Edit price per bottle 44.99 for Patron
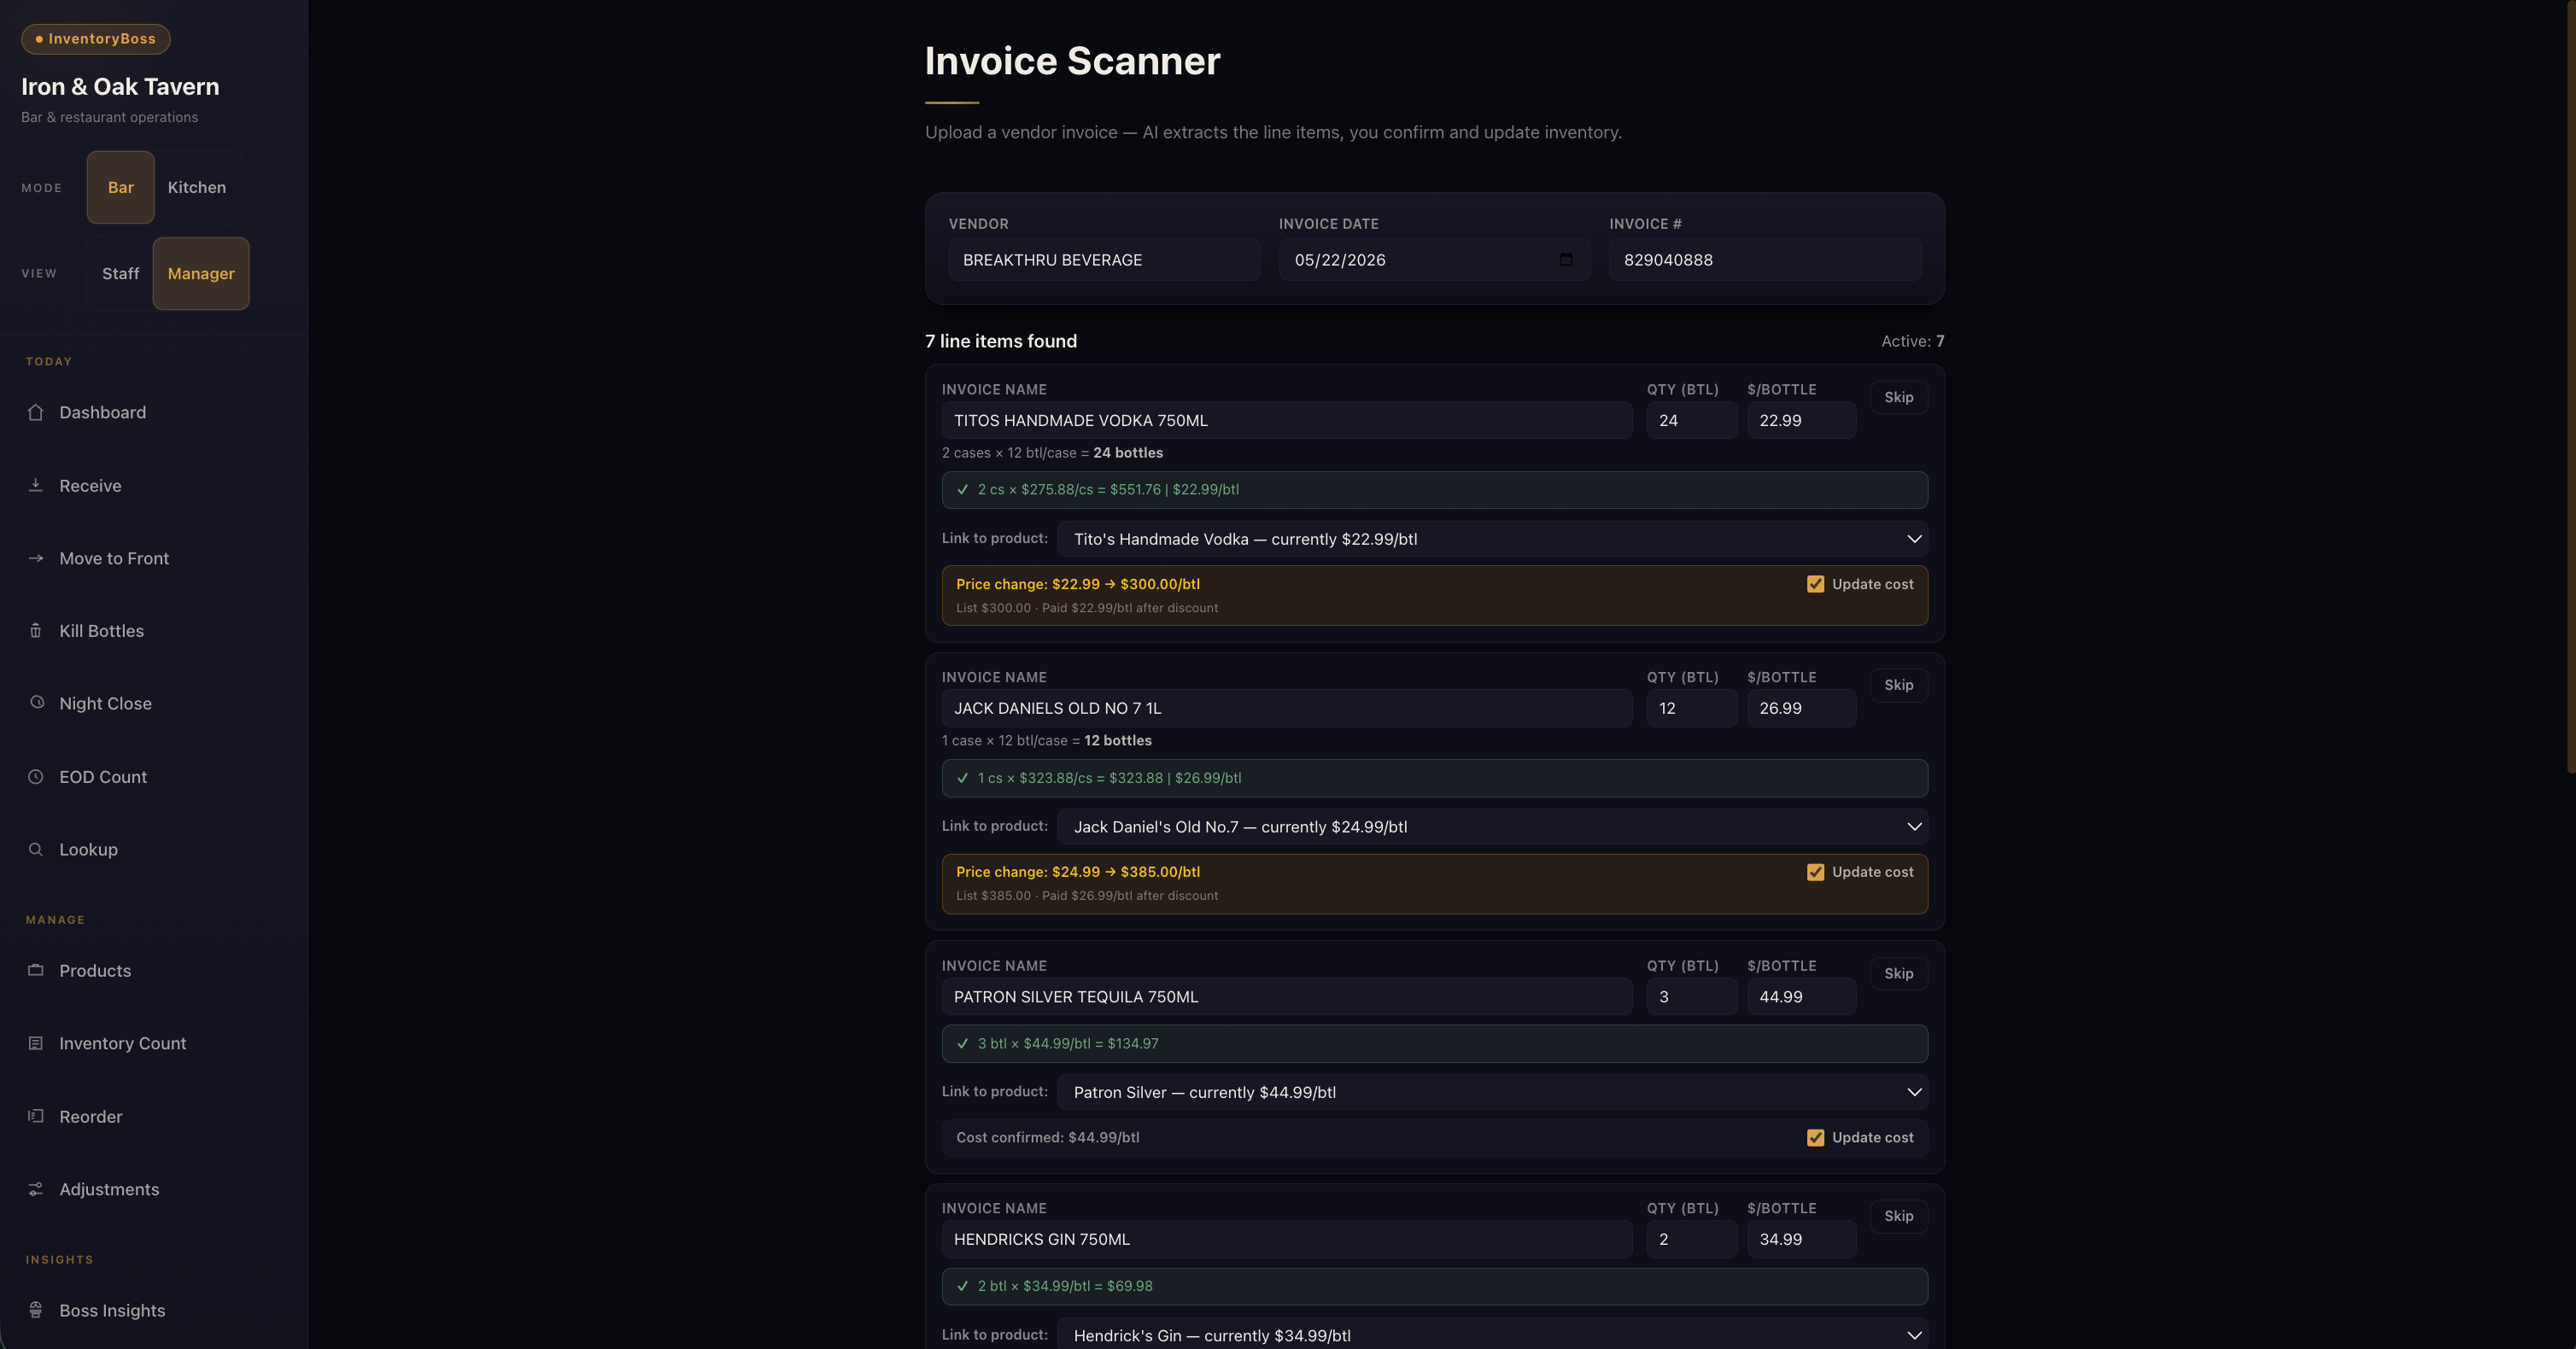Screen dimensions: 2576x1349 click(x=1801, y=997)
